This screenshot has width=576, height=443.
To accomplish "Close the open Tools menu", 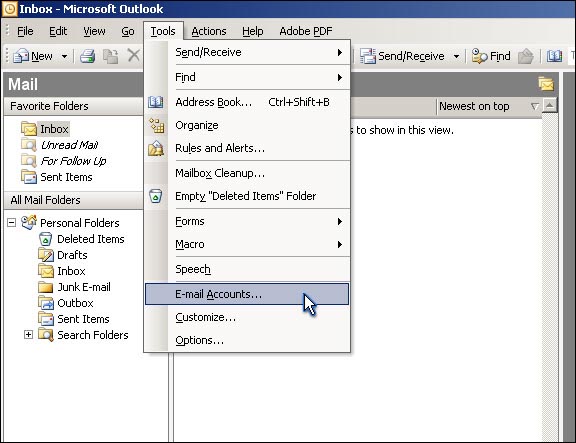I will 163,31.
